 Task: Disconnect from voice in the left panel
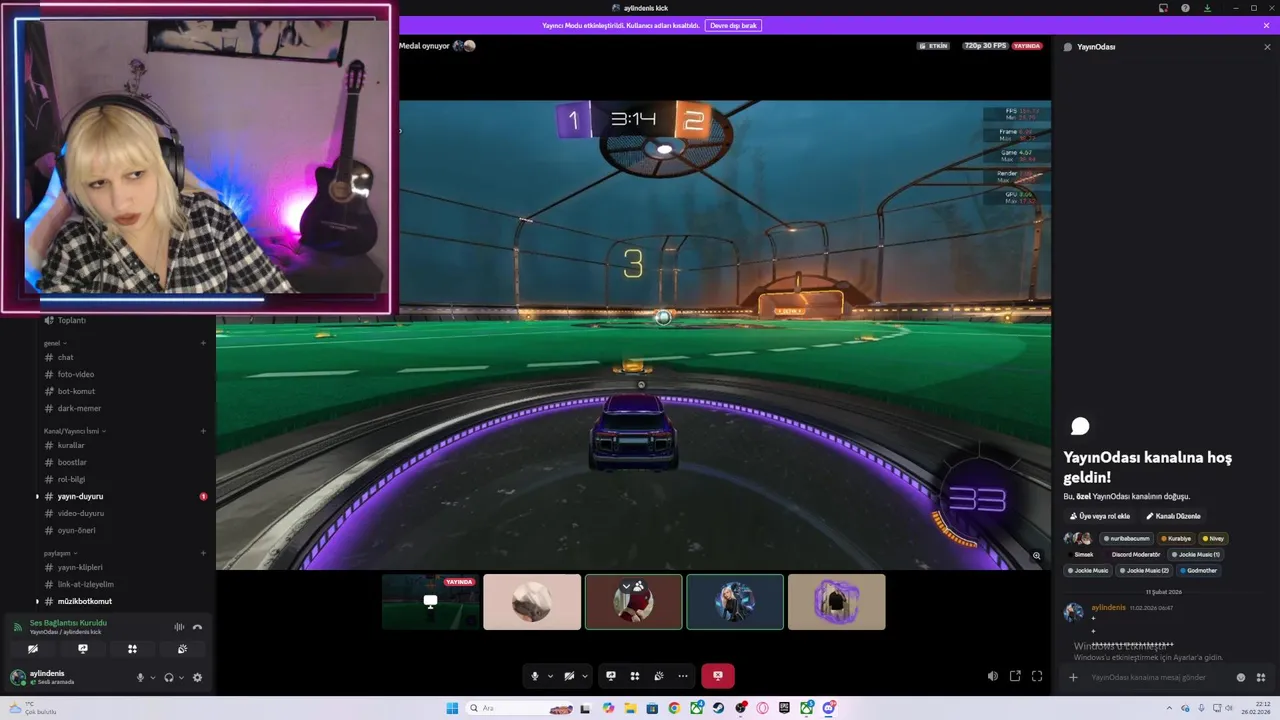coord(197,627)
